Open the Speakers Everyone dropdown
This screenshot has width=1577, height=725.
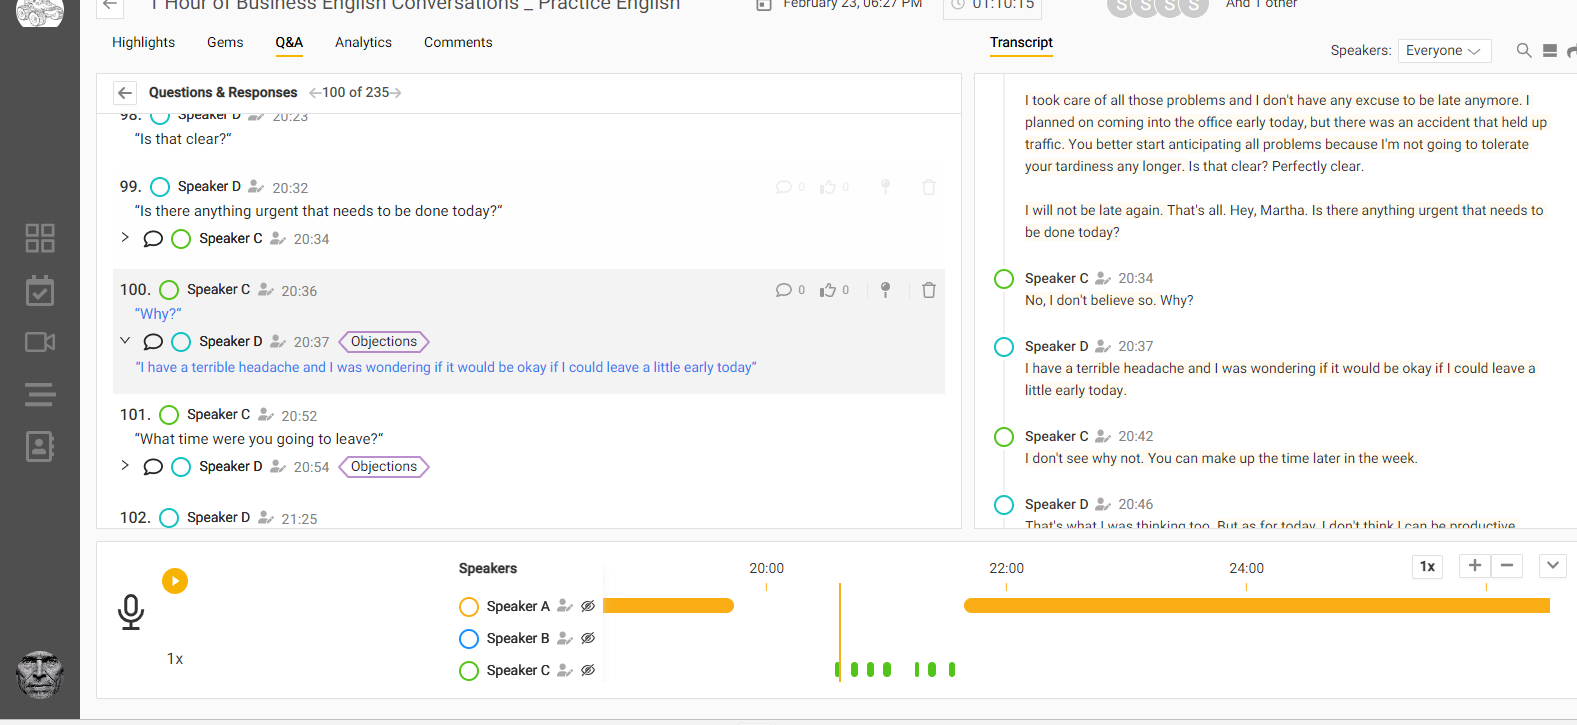pos(1444,51)
